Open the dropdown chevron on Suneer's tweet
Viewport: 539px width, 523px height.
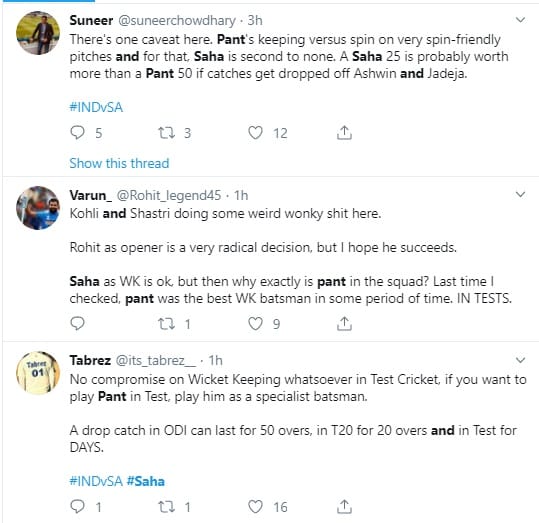point(520,20)
